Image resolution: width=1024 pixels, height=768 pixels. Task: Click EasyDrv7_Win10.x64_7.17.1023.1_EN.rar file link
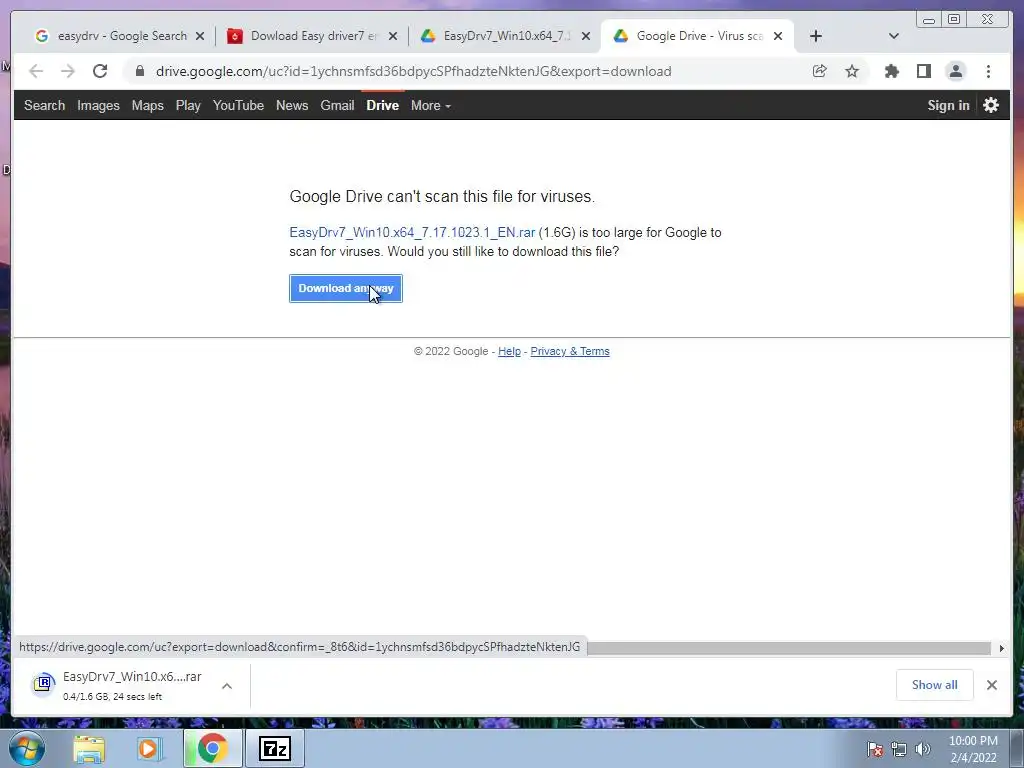coord(412,232)
